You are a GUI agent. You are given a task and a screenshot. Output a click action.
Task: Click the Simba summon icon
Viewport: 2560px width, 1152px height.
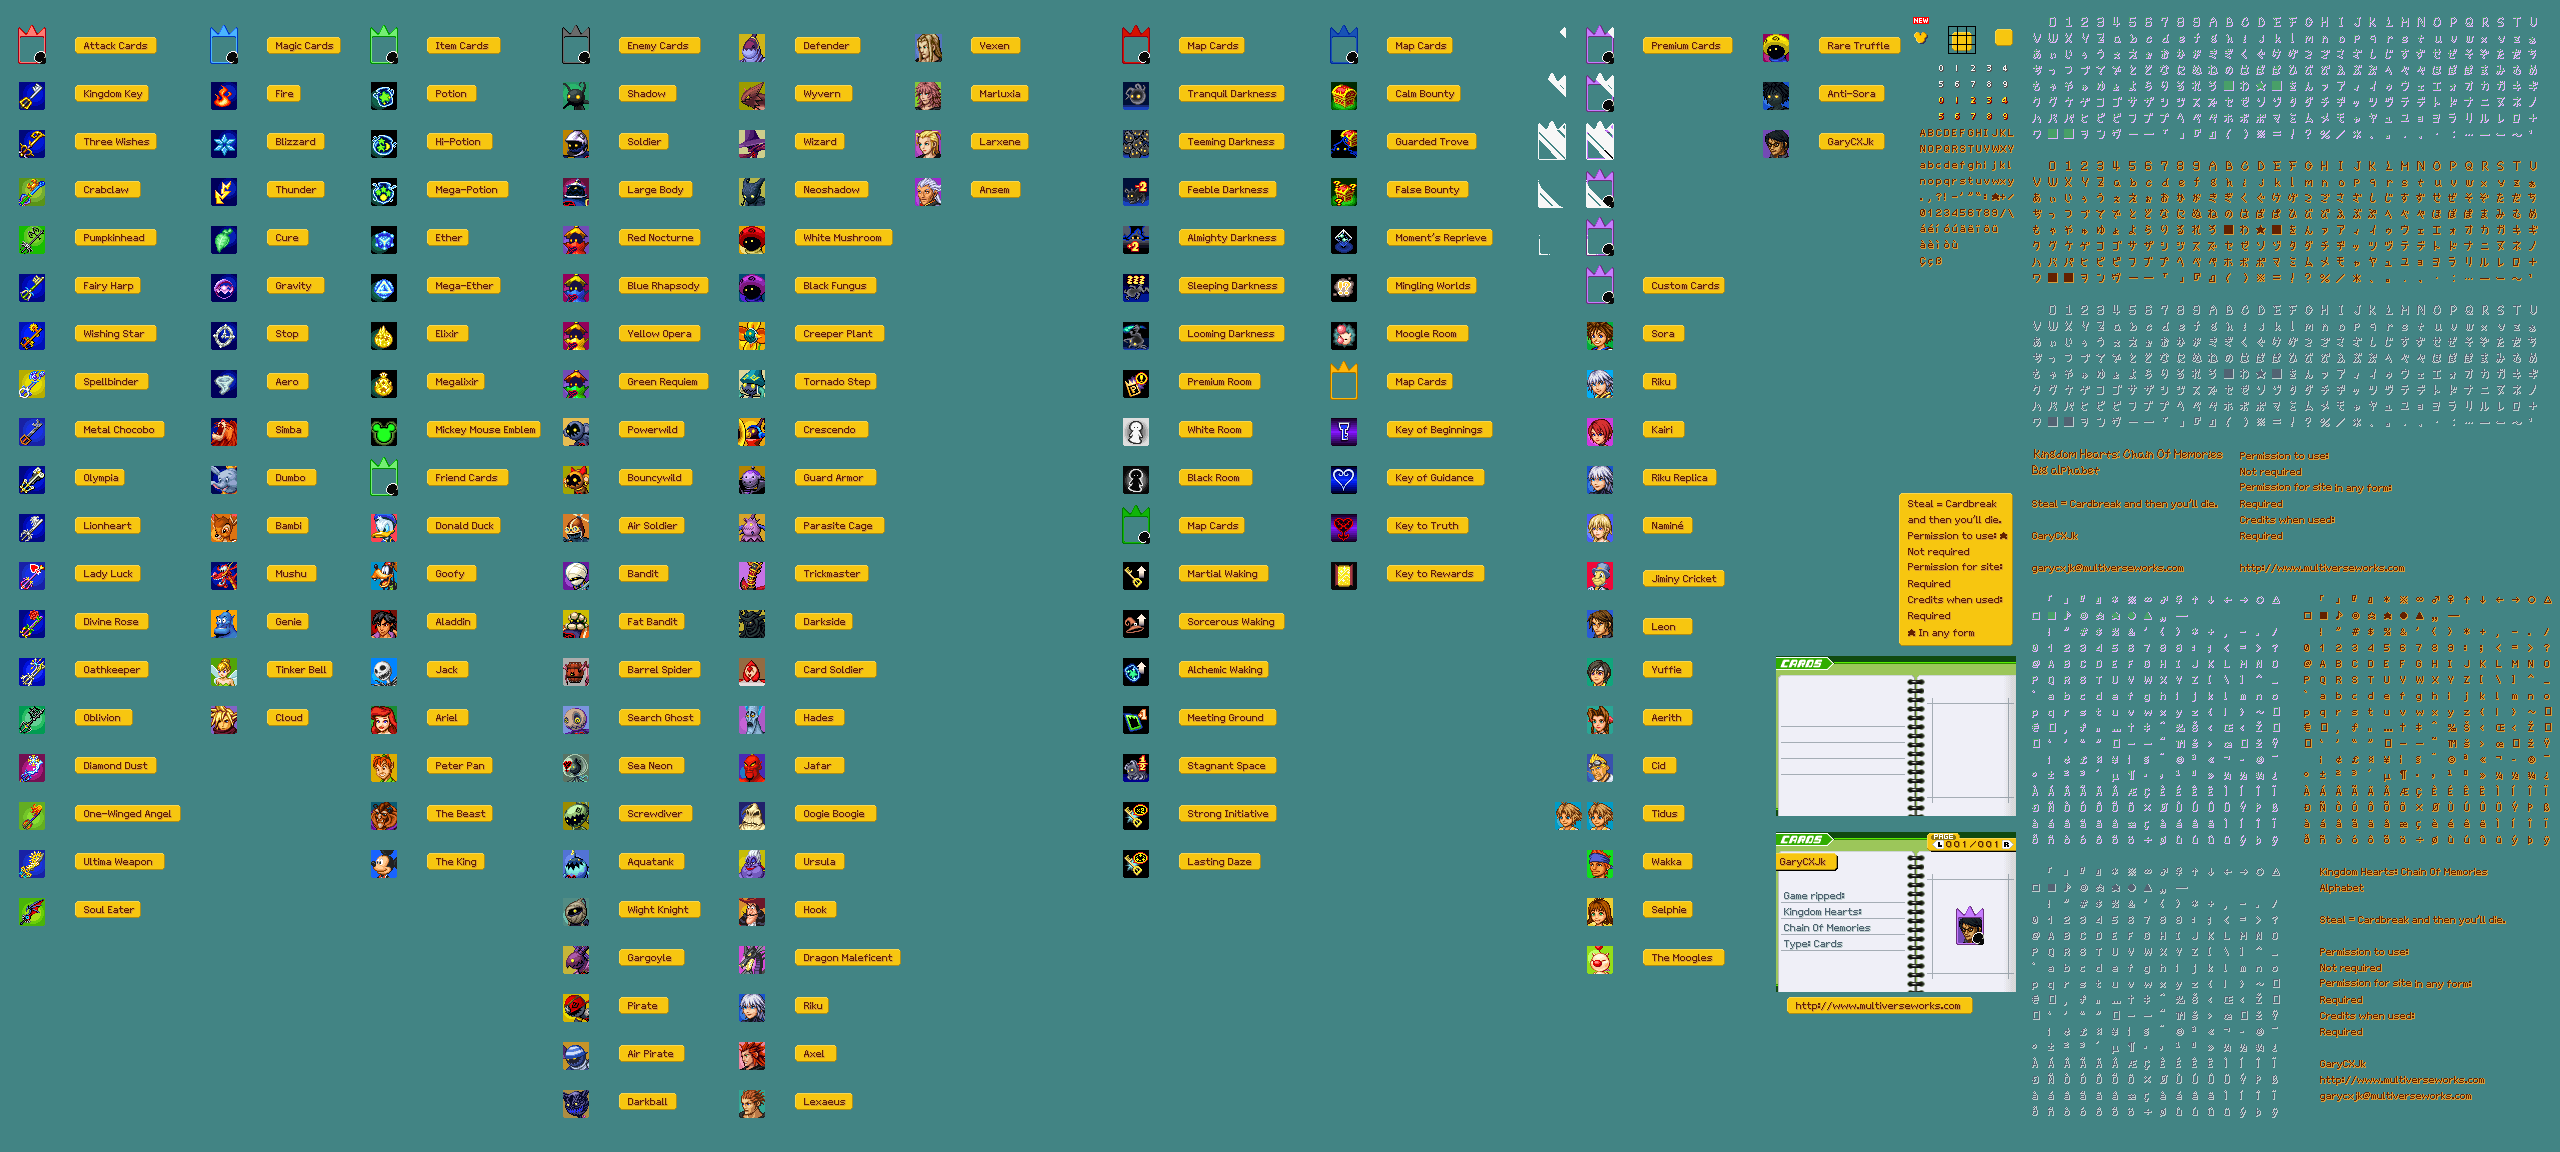pos(224,431)
